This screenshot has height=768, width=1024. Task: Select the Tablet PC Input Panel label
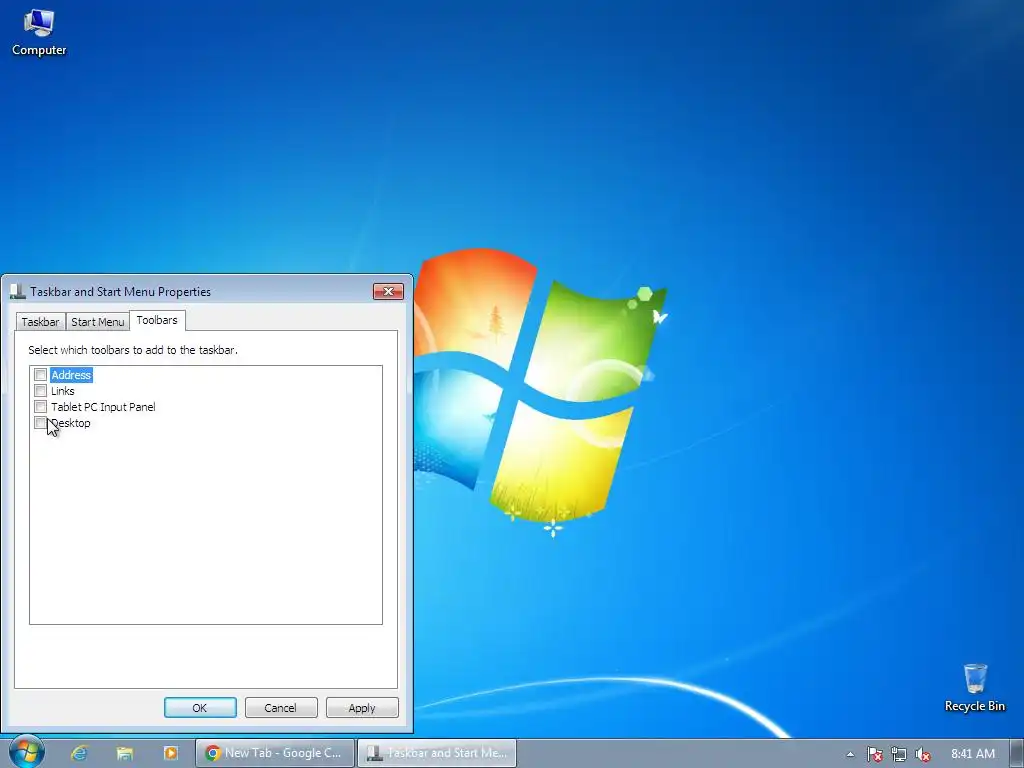point(103,407)
